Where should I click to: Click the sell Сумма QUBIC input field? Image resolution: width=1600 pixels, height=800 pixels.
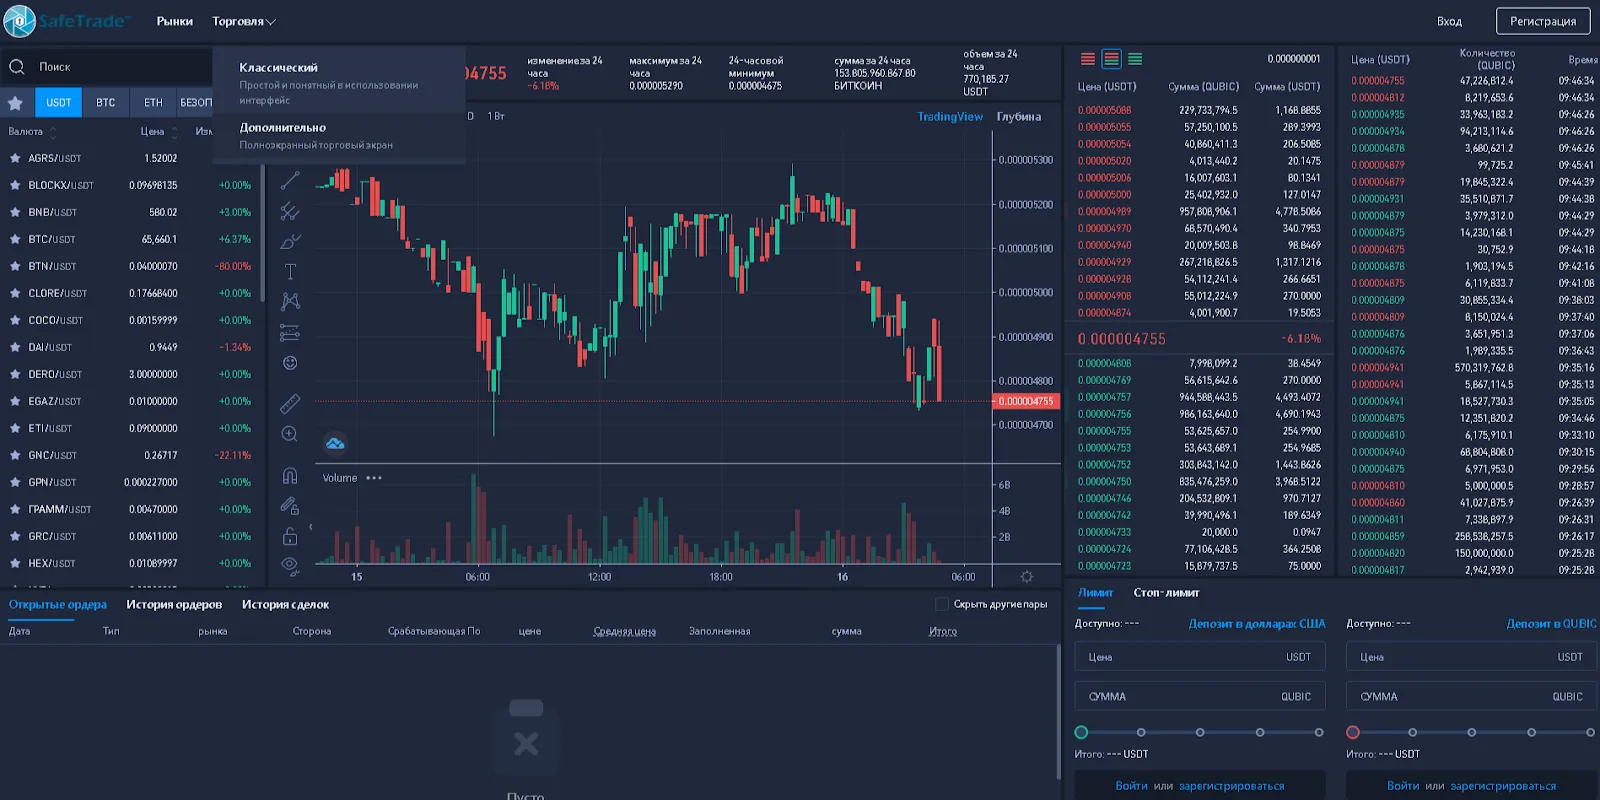[x=1472, y=696]
